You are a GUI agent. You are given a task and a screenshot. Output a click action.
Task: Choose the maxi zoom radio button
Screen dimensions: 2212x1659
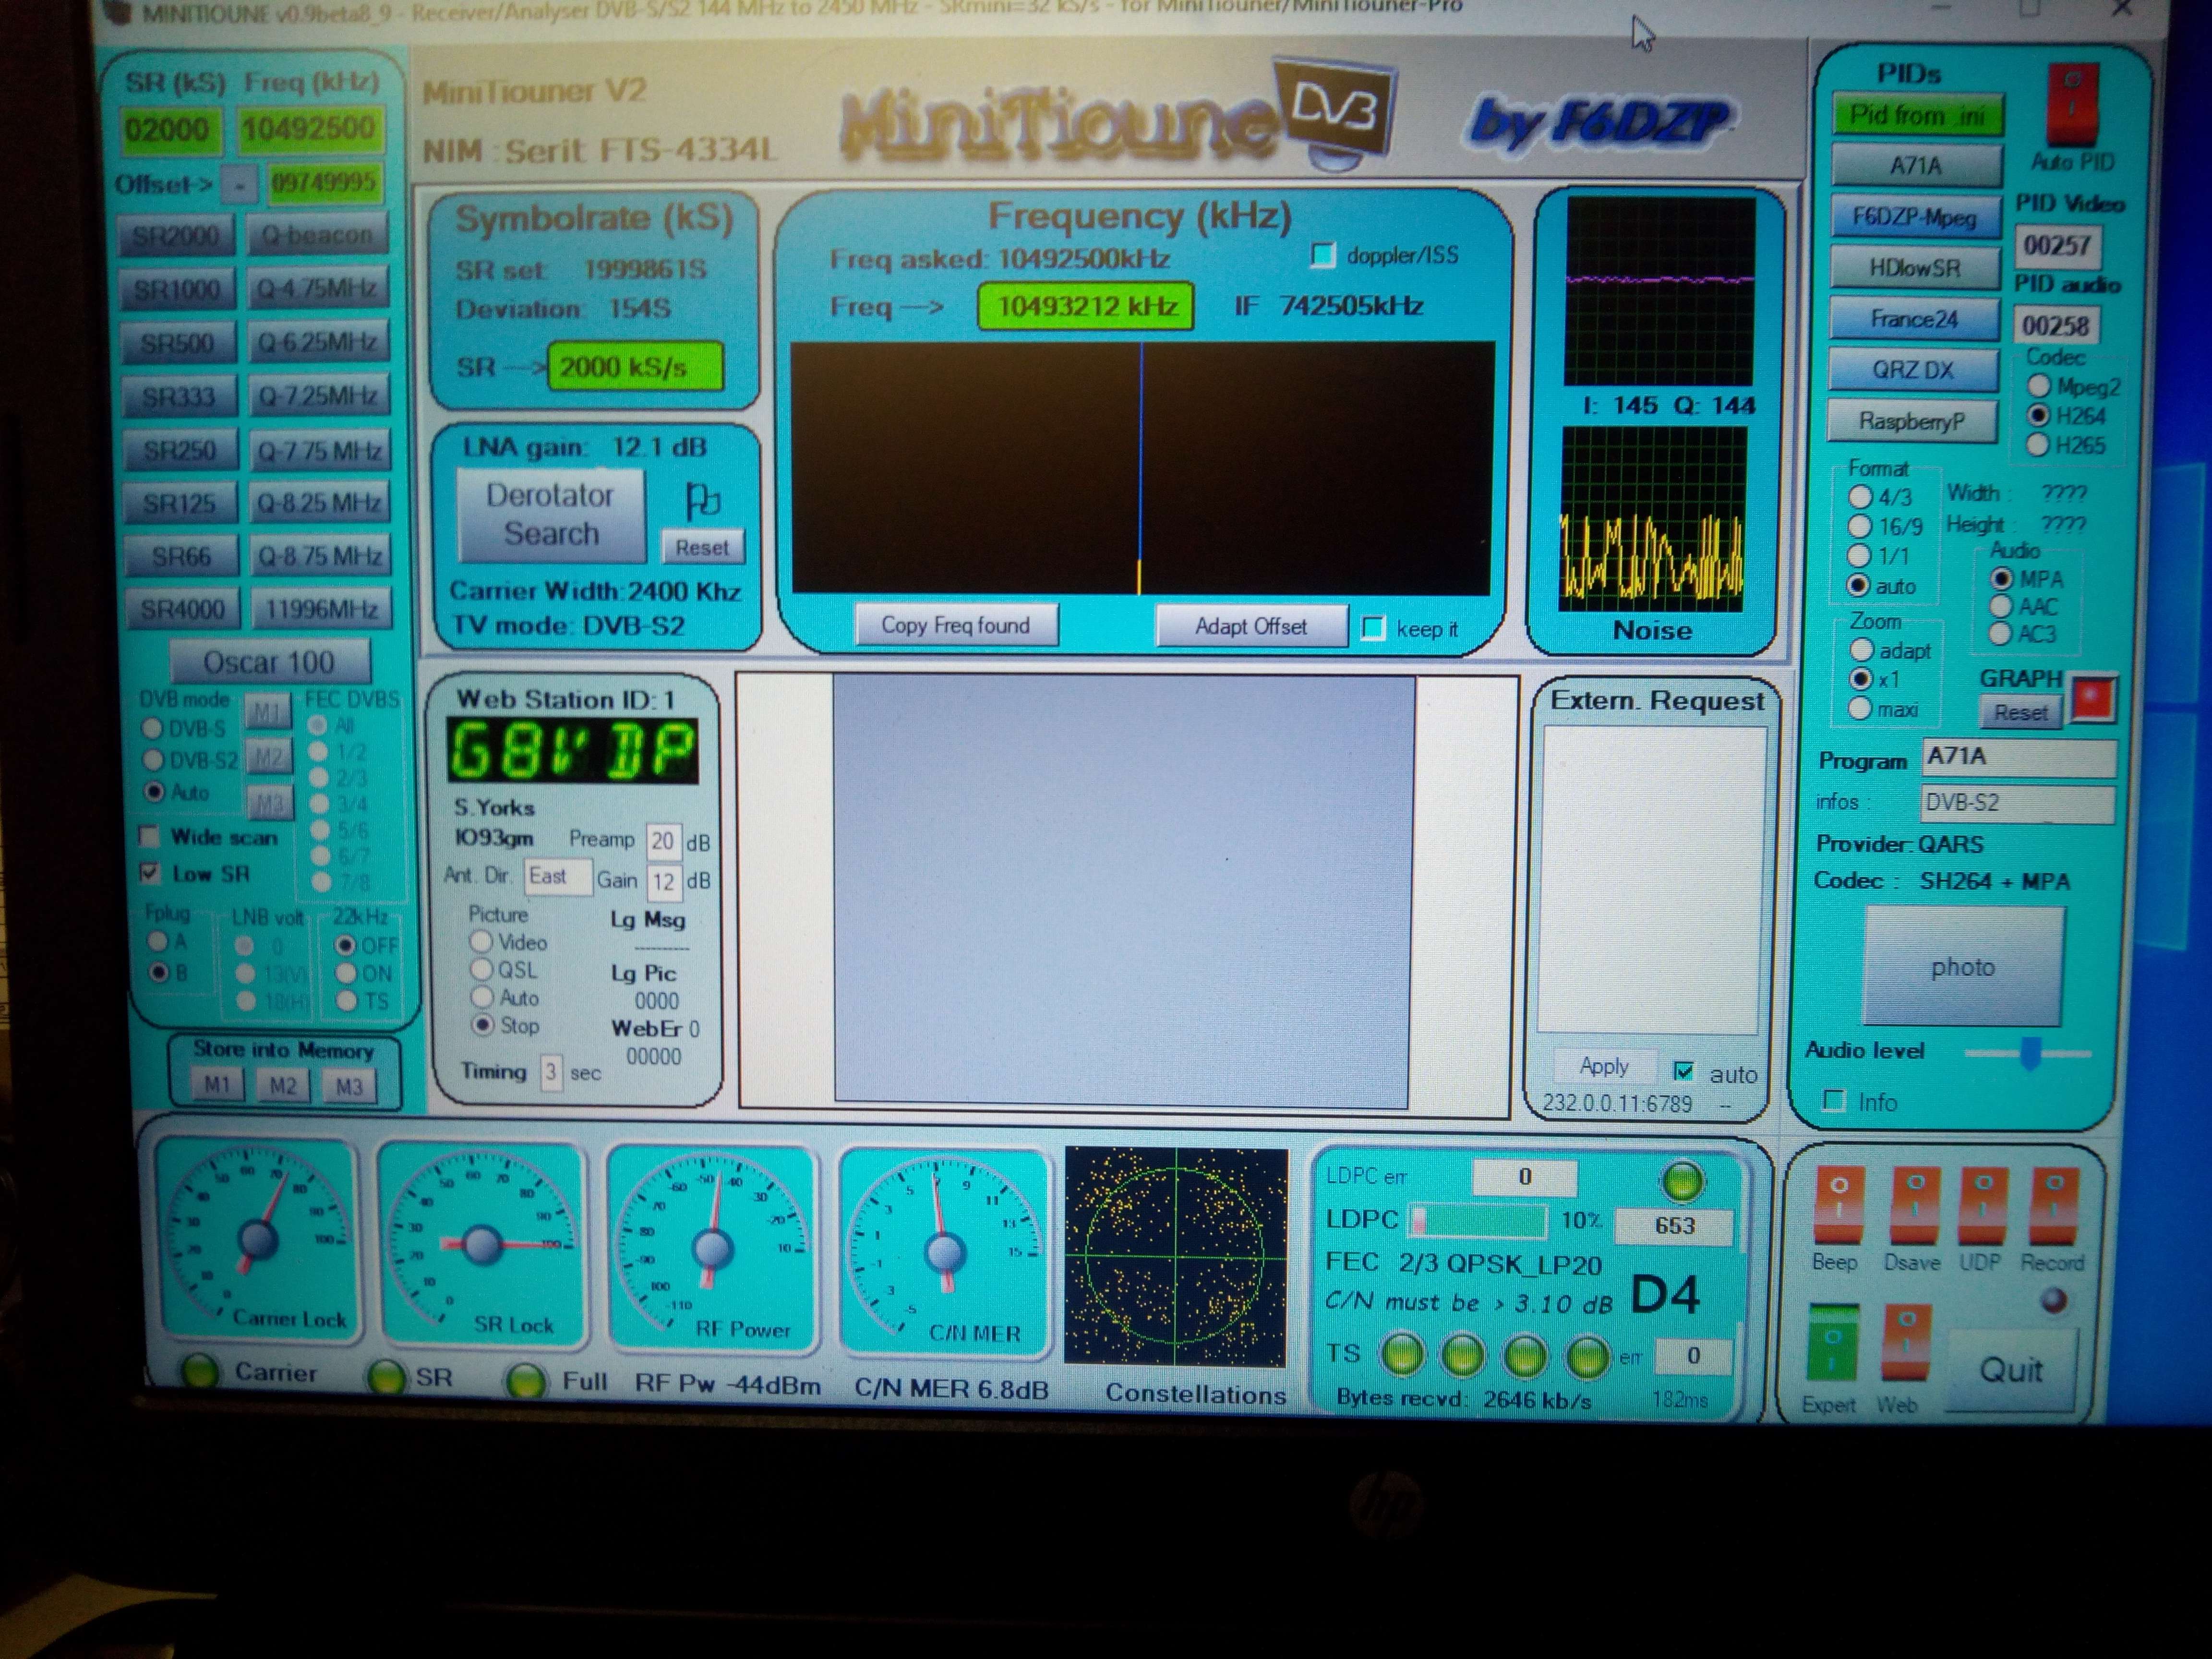pyautogui.click(x=1860, y=709)
